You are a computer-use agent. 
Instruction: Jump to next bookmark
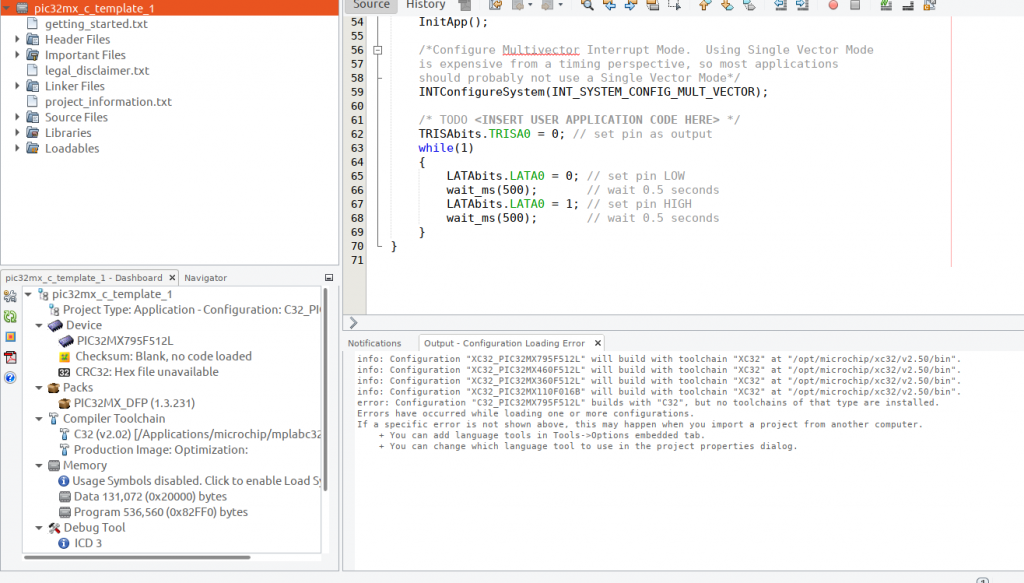(727, 5)
